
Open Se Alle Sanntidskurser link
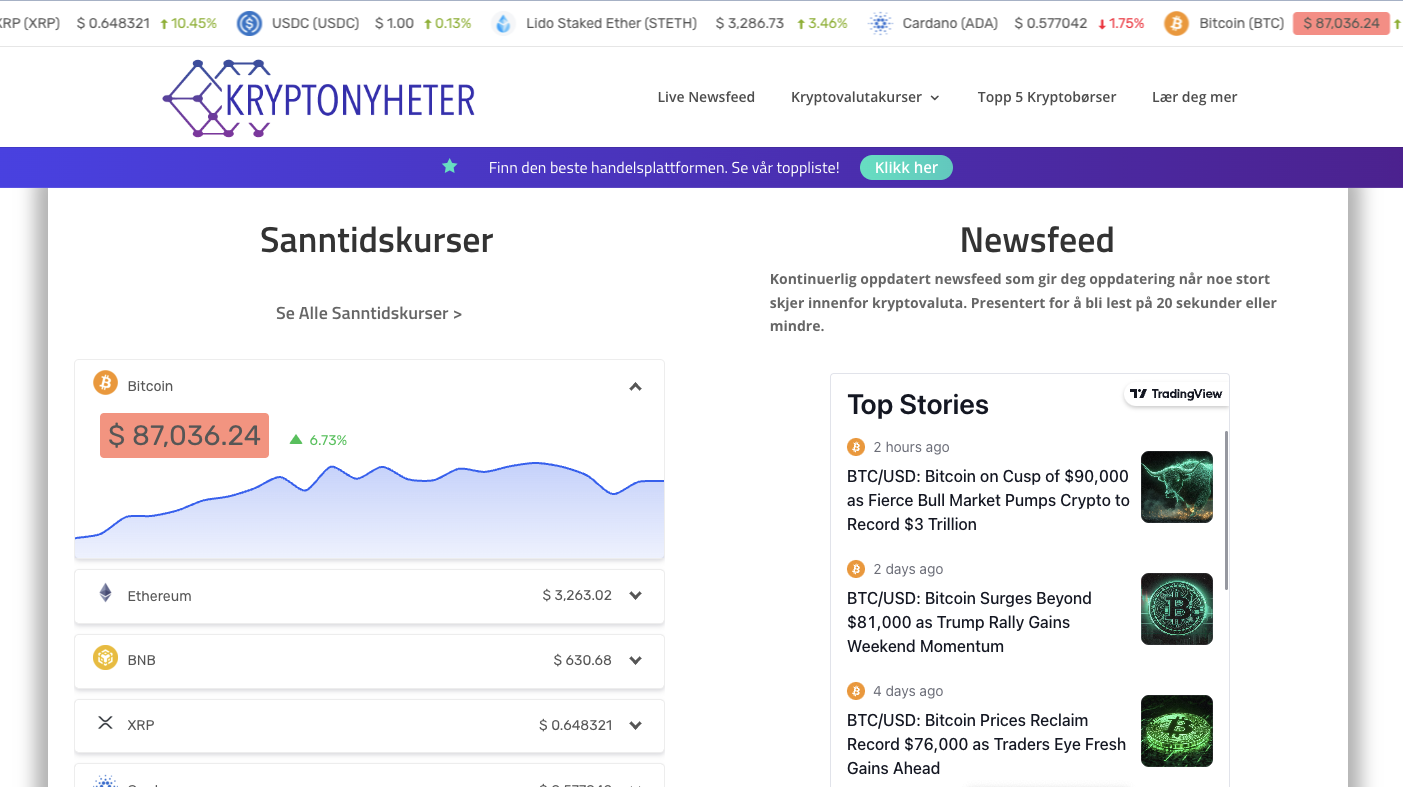pos(369,313)
